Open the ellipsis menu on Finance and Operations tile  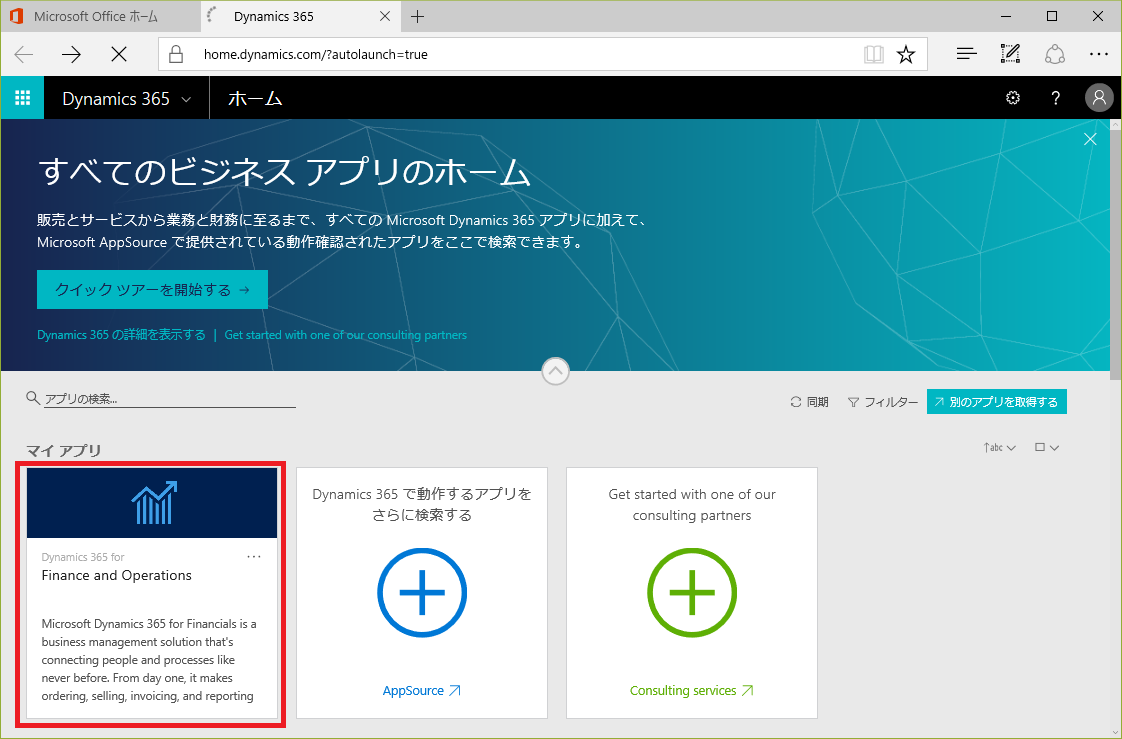pyautogui.click(x=254, y=557)
